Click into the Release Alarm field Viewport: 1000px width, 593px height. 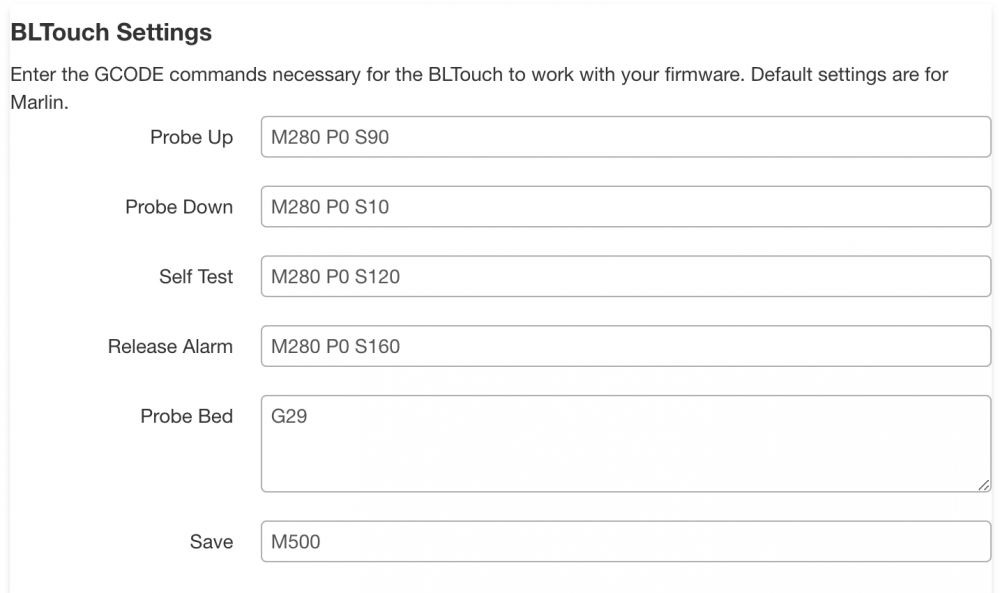(625, 347)
